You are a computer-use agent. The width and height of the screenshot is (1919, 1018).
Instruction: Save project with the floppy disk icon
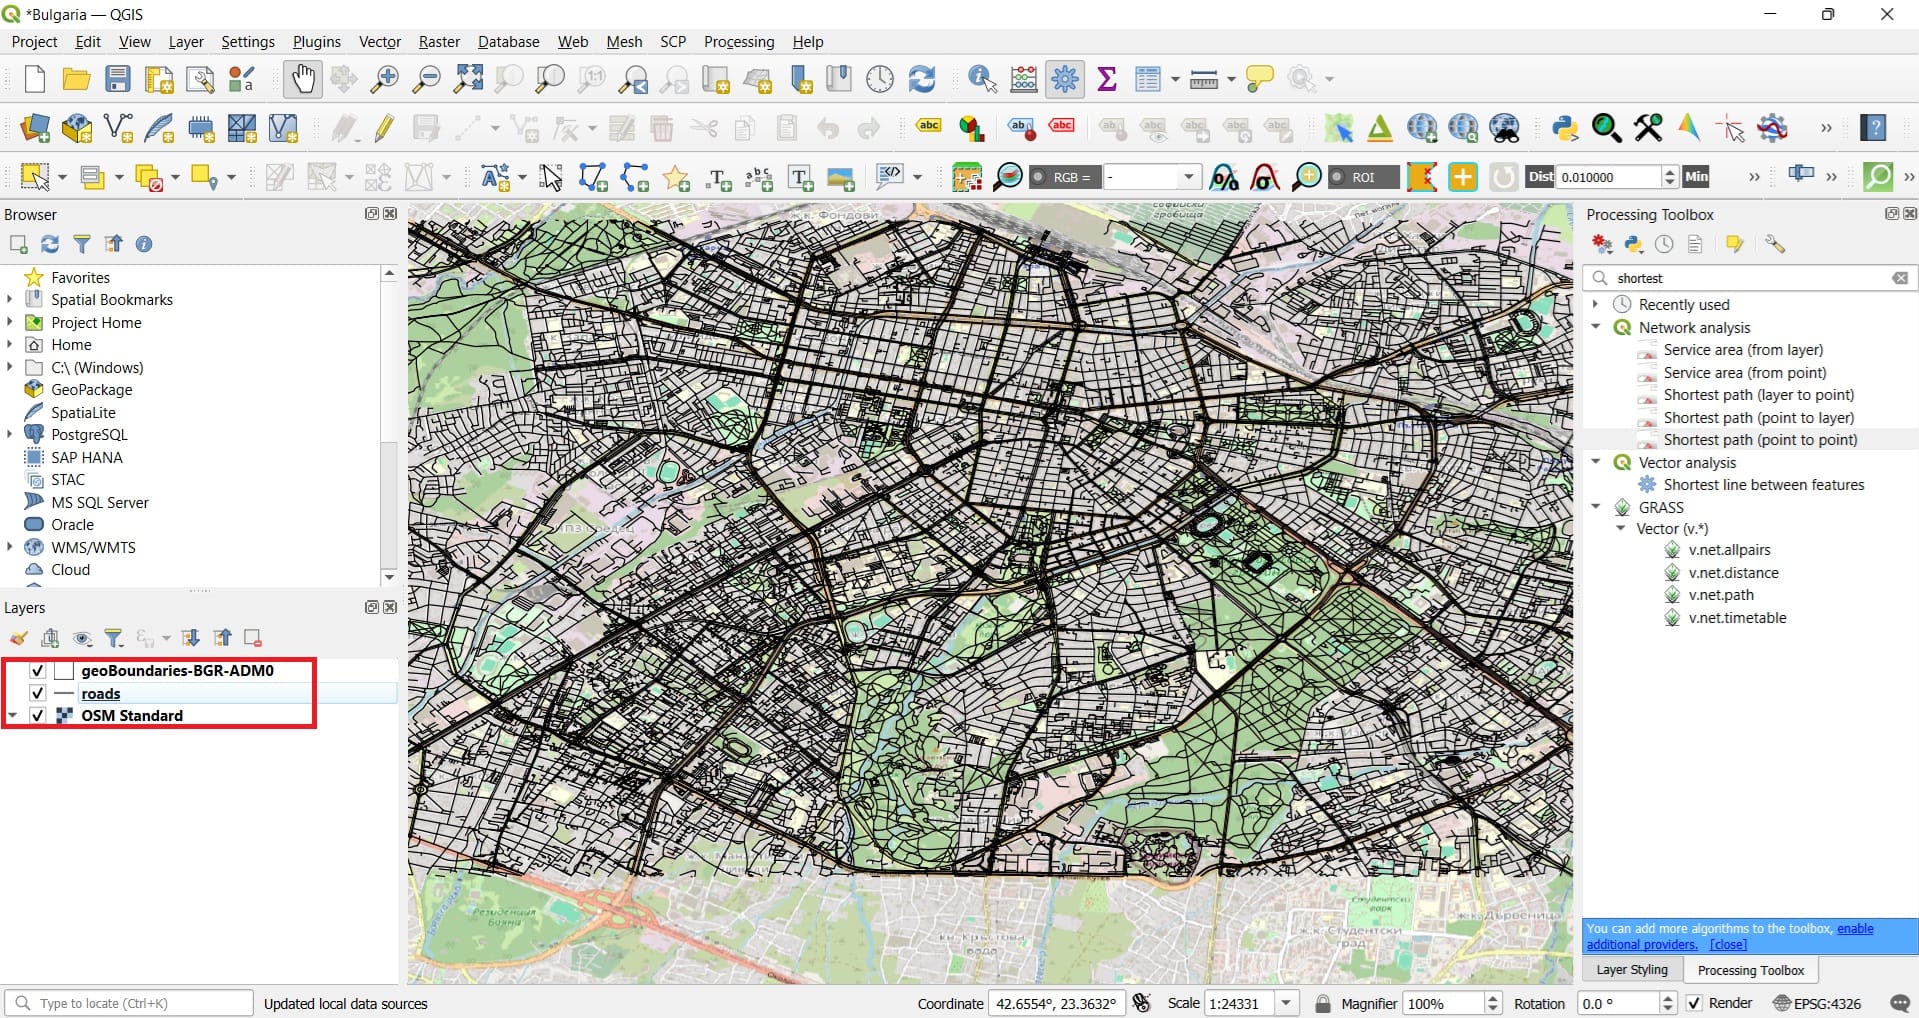pos(118,79)
